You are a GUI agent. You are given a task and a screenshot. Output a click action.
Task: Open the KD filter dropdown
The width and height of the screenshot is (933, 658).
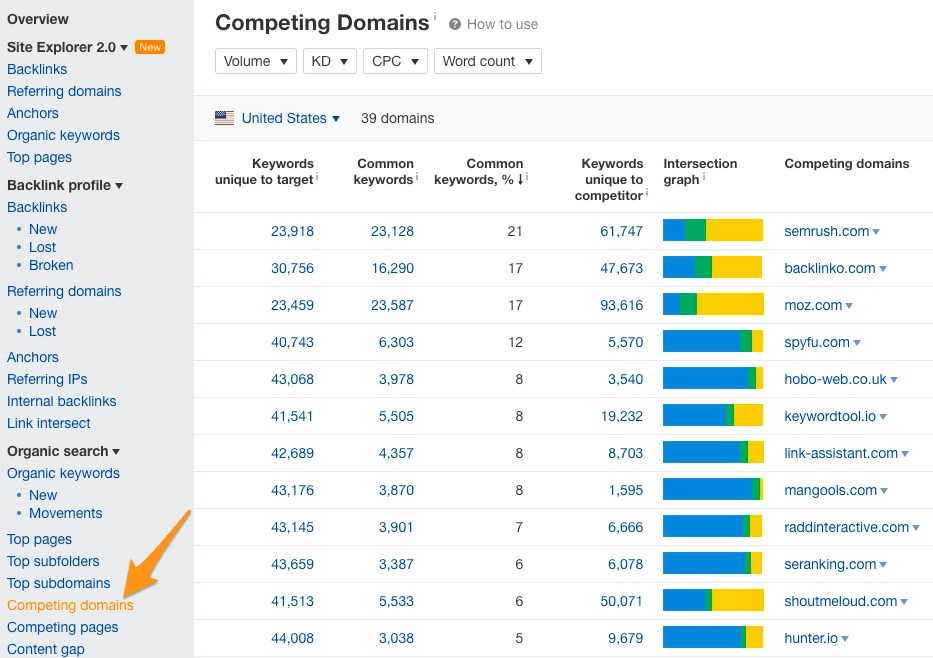[x=330, y=61]
